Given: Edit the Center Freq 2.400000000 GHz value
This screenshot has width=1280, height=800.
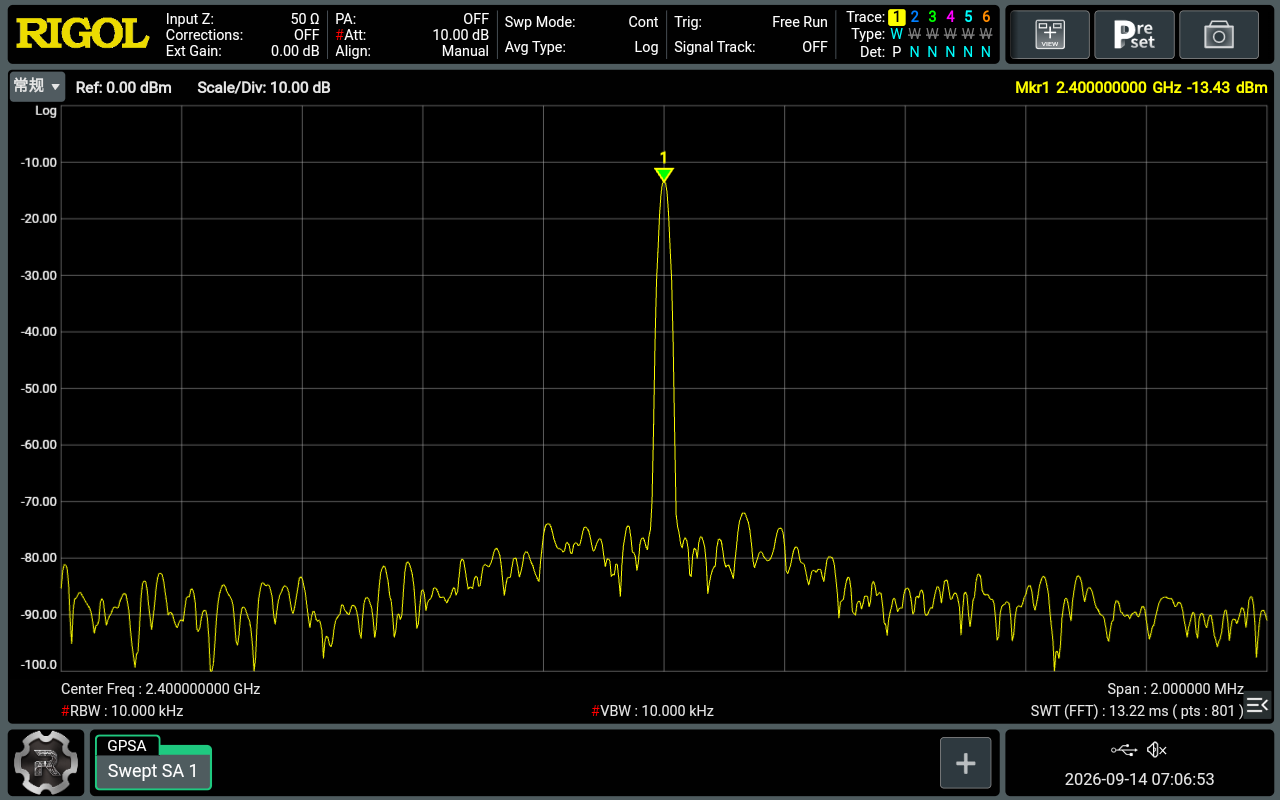Looking at the screenshot, I should 160,689.
